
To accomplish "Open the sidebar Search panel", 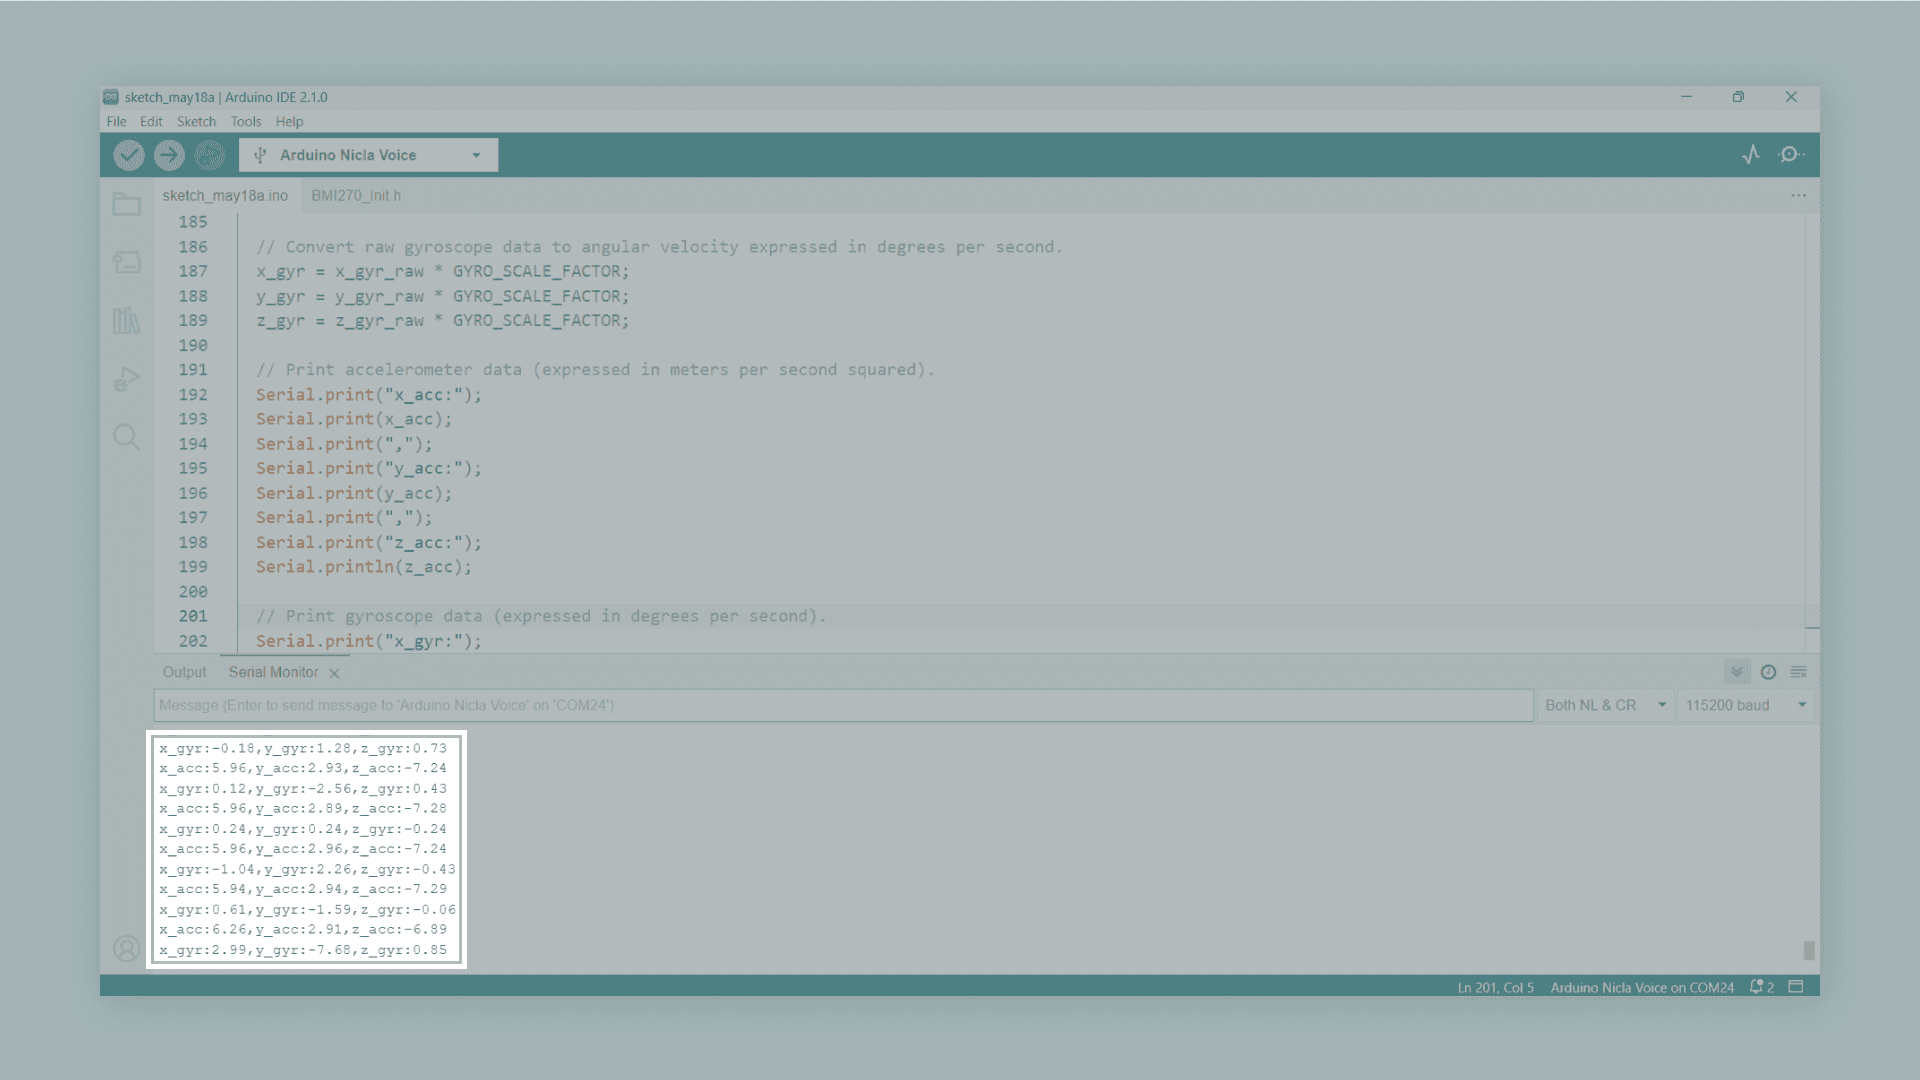I will pos(126,437).
